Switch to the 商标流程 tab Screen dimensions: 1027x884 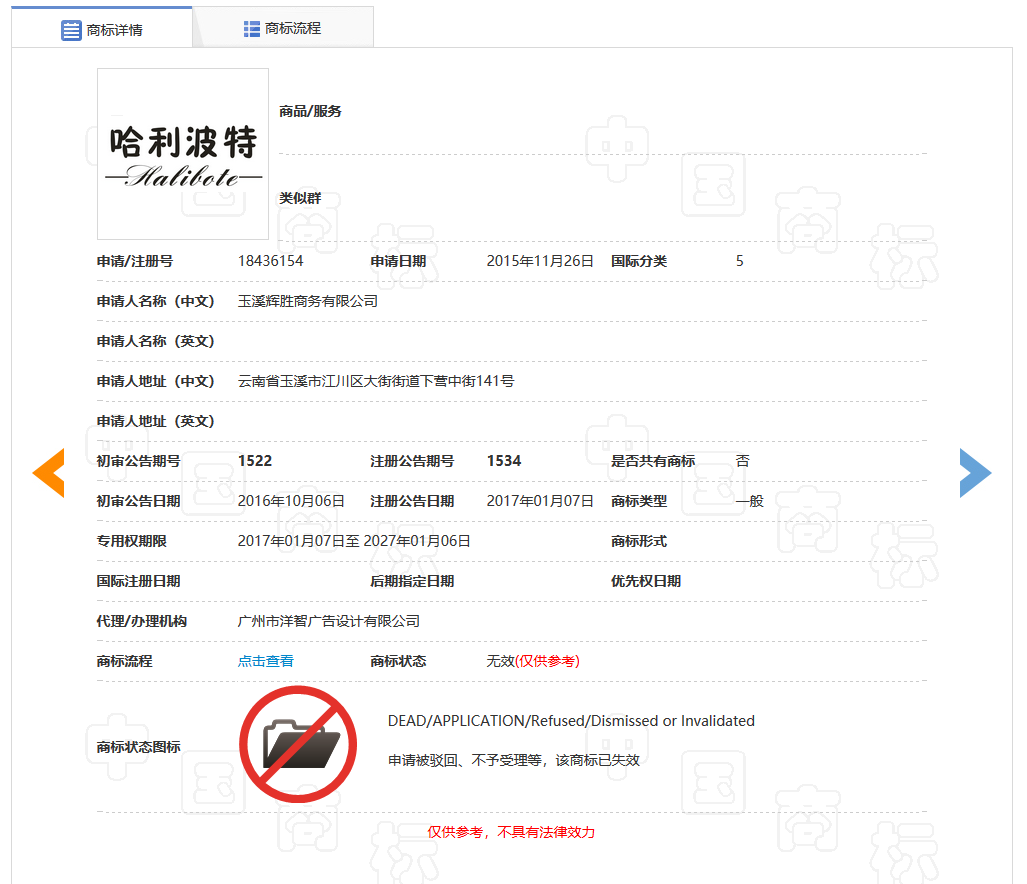283,28
